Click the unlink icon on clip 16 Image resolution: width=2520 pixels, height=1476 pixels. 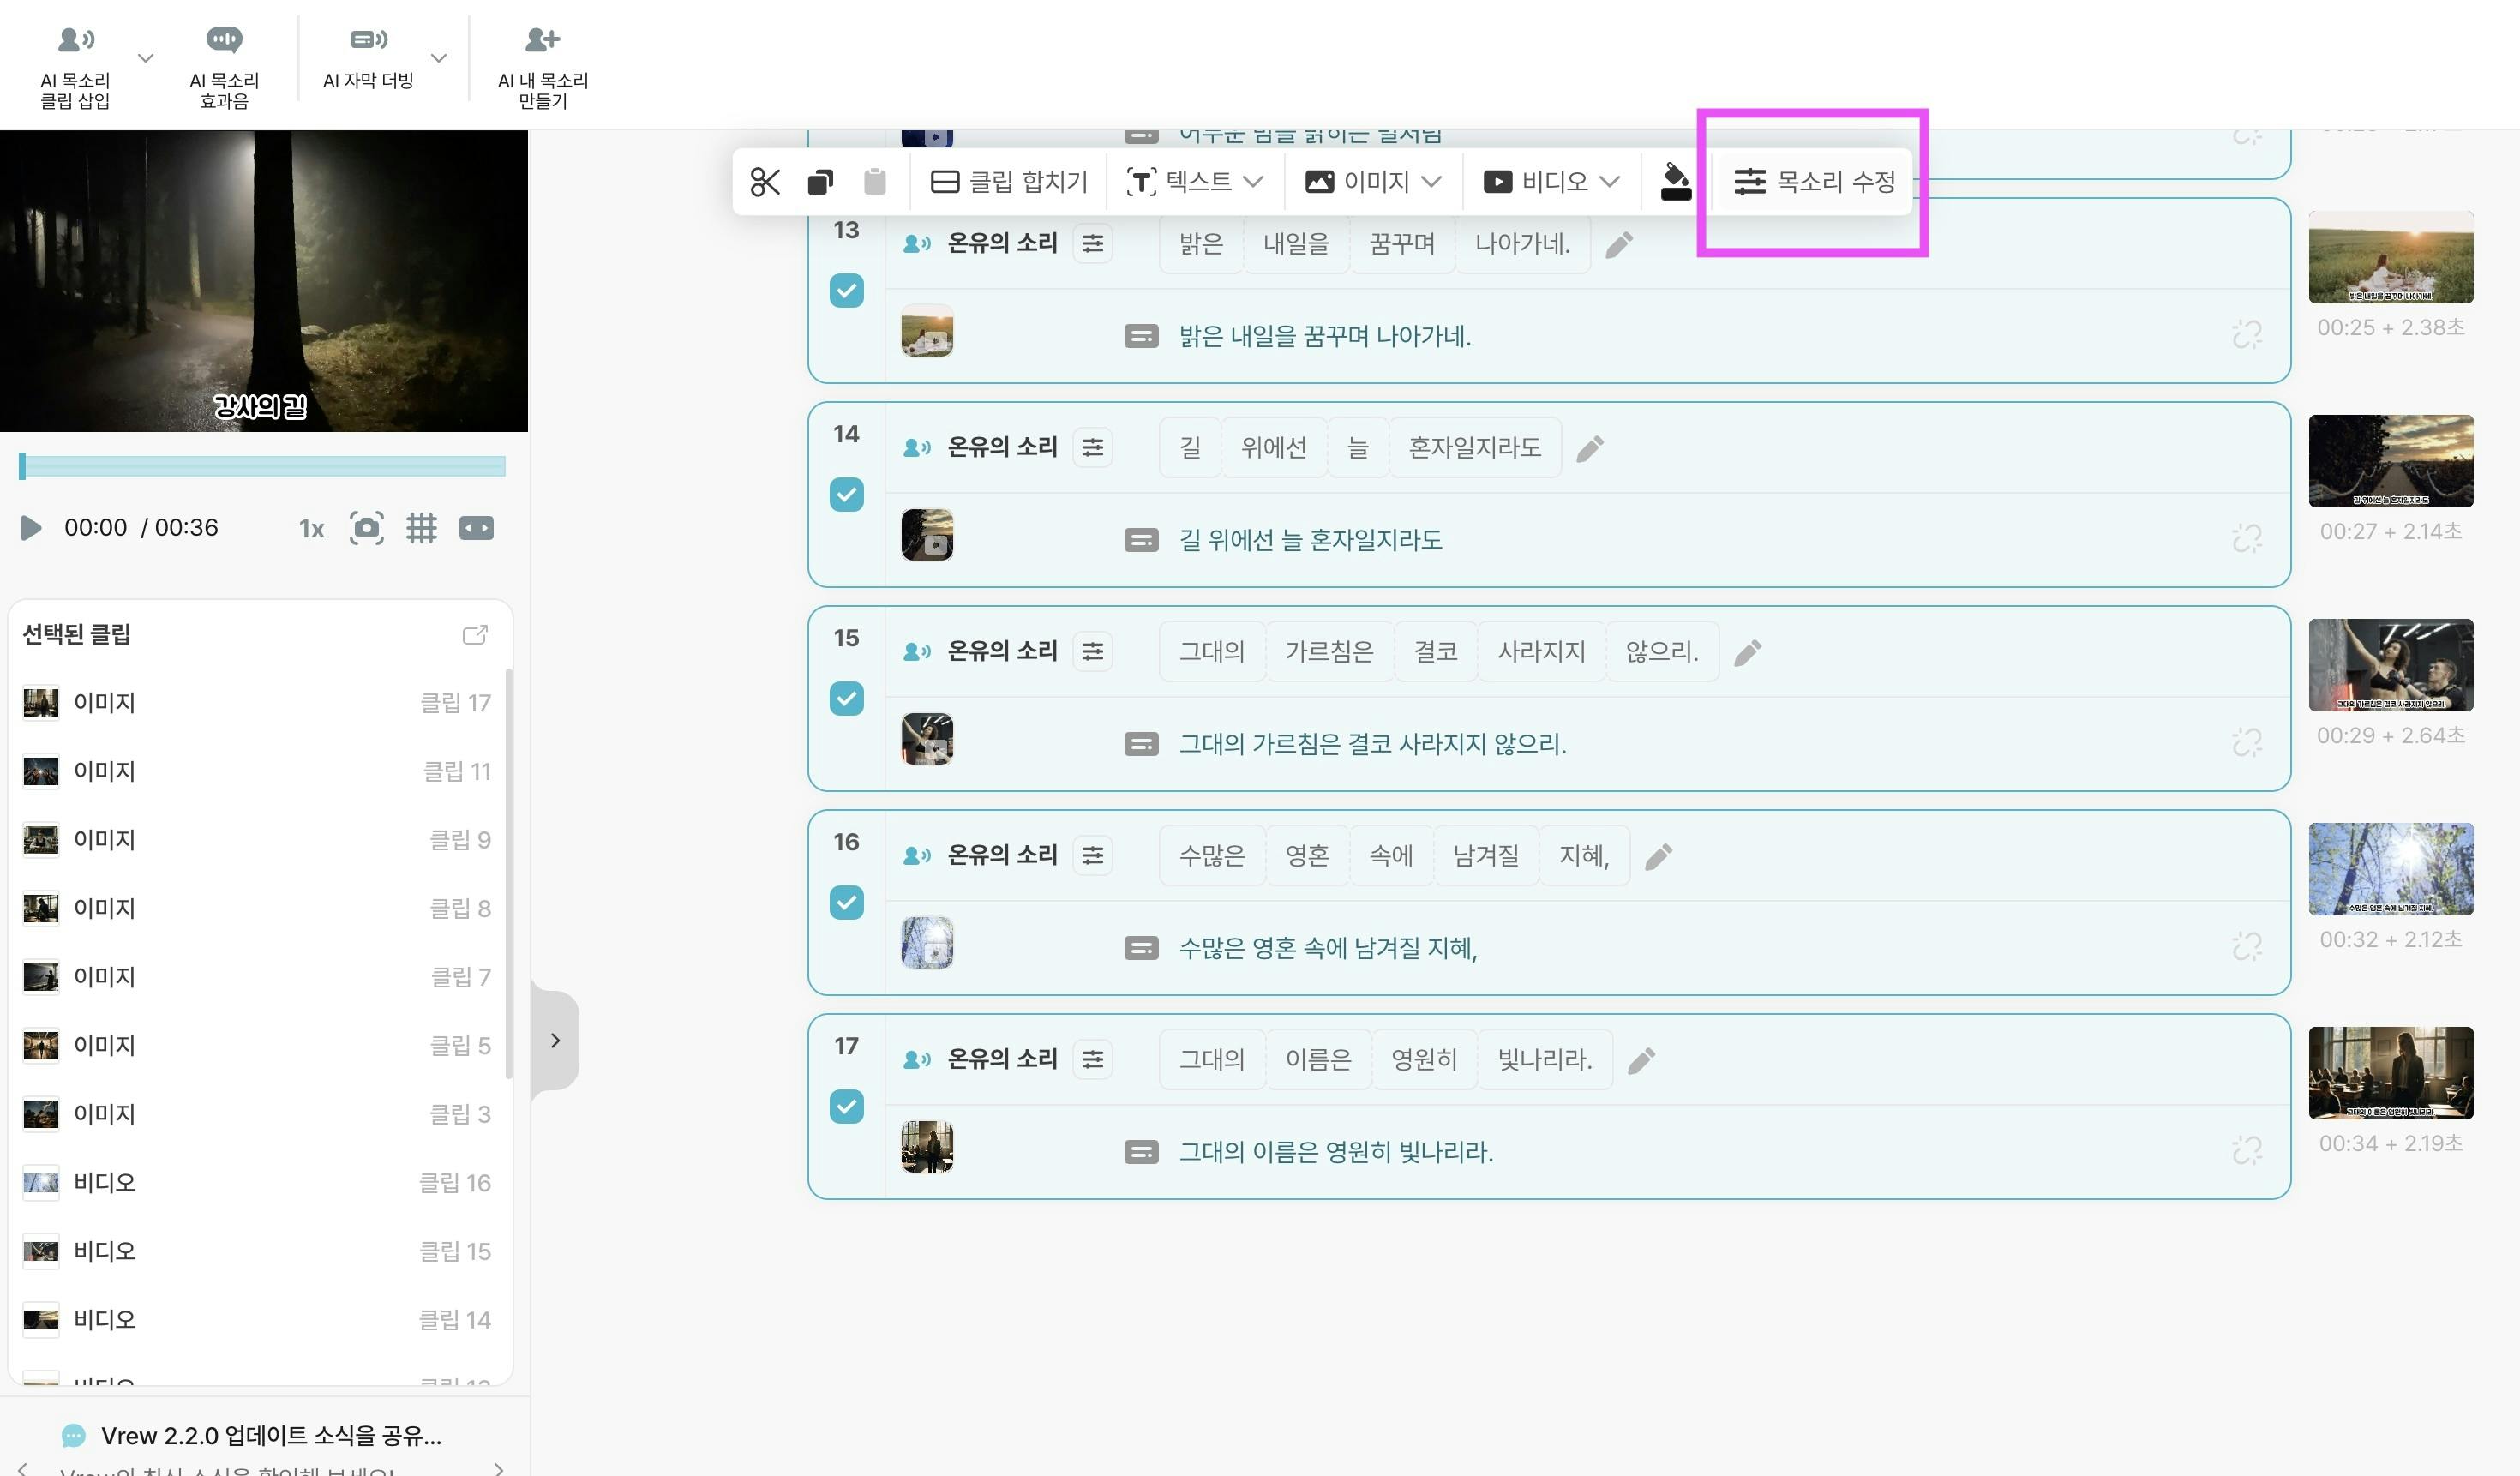(2246, 946)
